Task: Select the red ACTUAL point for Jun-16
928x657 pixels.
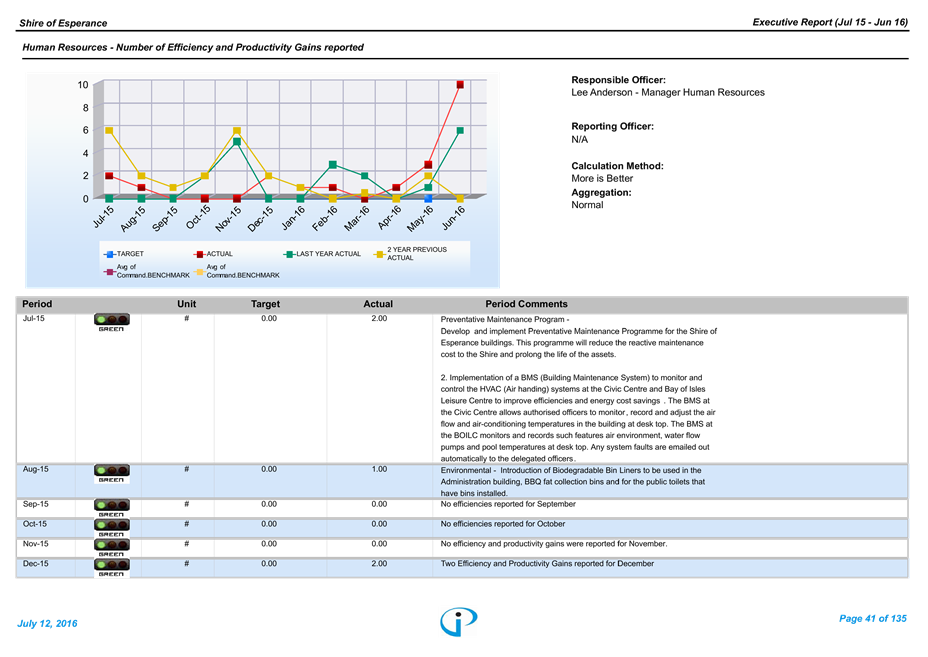Action: click(460, 85)
